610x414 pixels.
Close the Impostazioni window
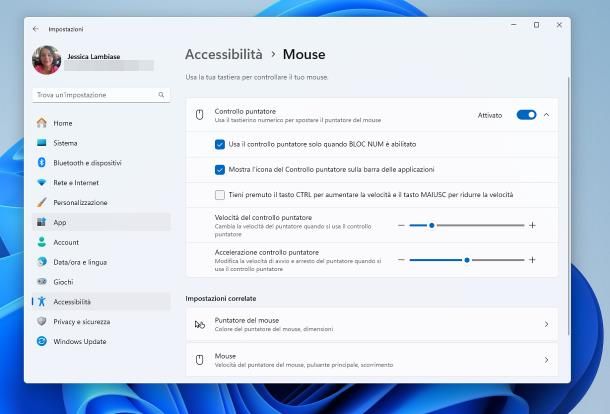559,25
